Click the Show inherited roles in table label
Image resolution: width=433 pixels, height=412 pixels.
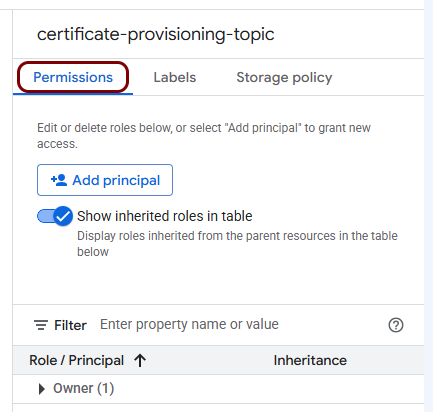pyautogui.click(x=165, y=216)
